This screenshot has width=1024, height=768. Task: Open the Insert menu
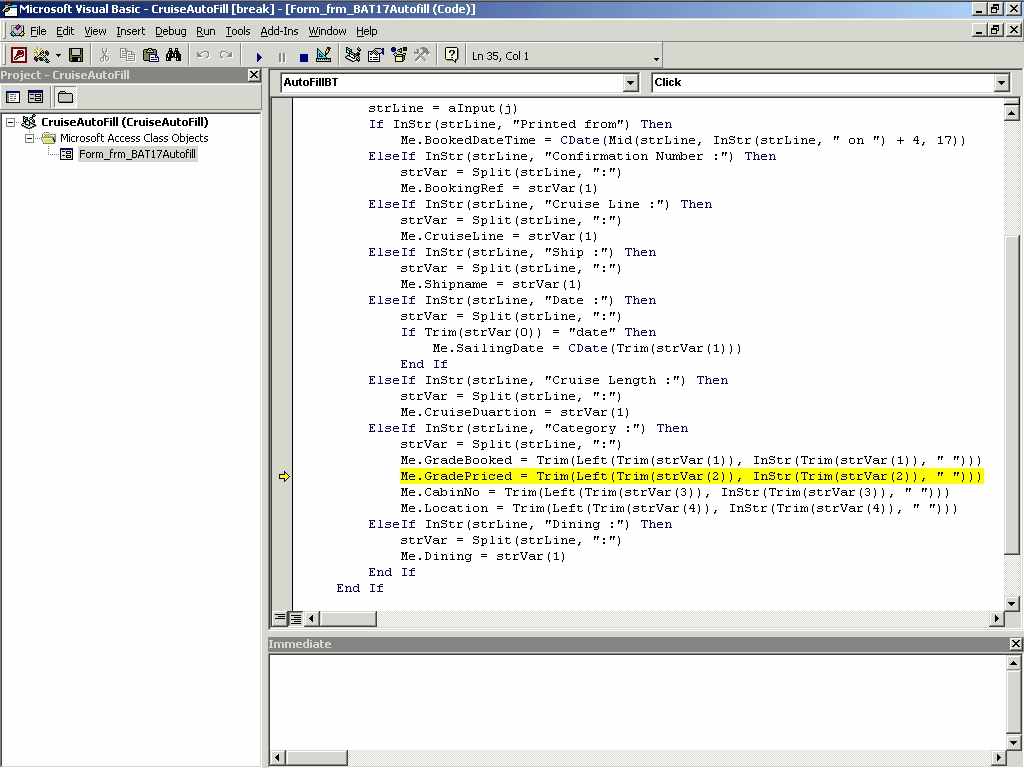[131, 31]
